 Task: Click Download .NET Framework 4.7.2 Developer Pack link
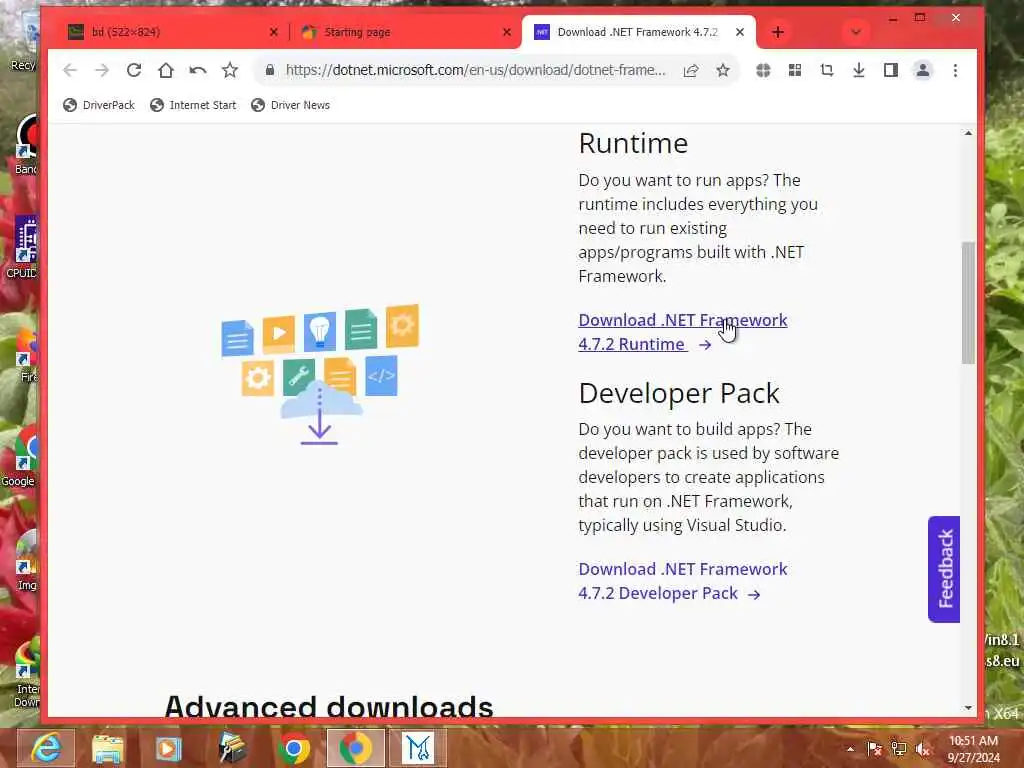682,581
